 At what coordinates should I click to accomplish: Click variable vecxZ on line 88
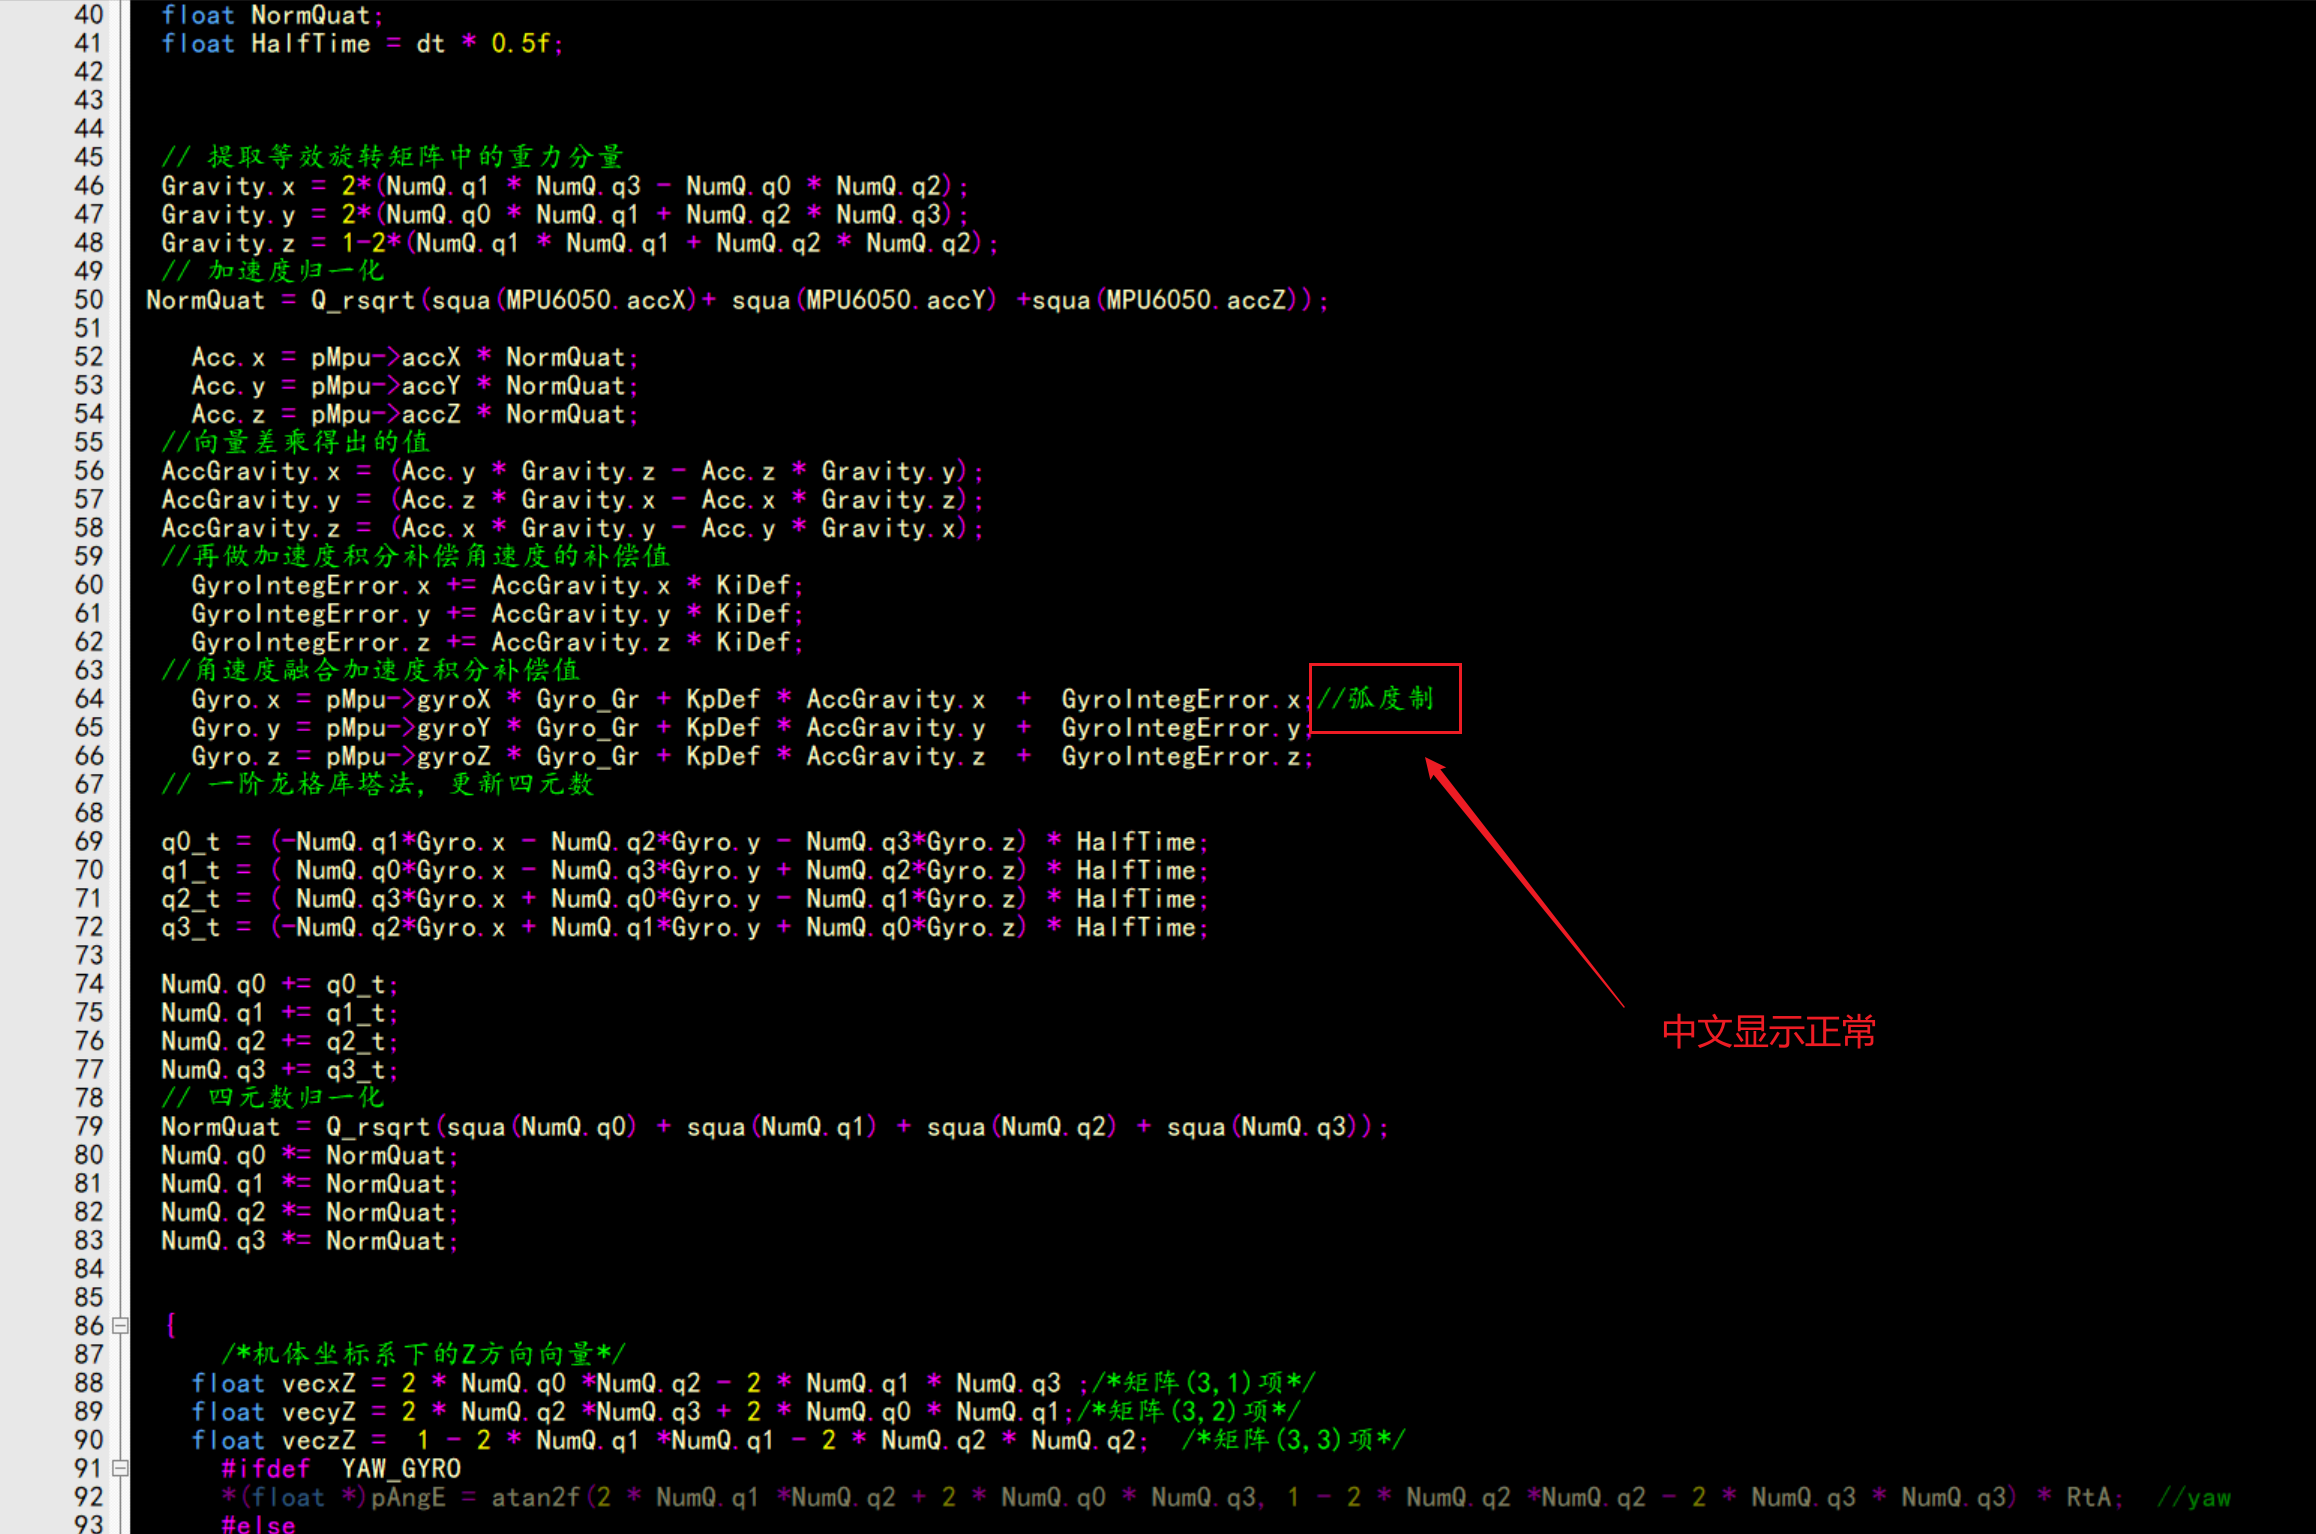(x=318, y=1384)
